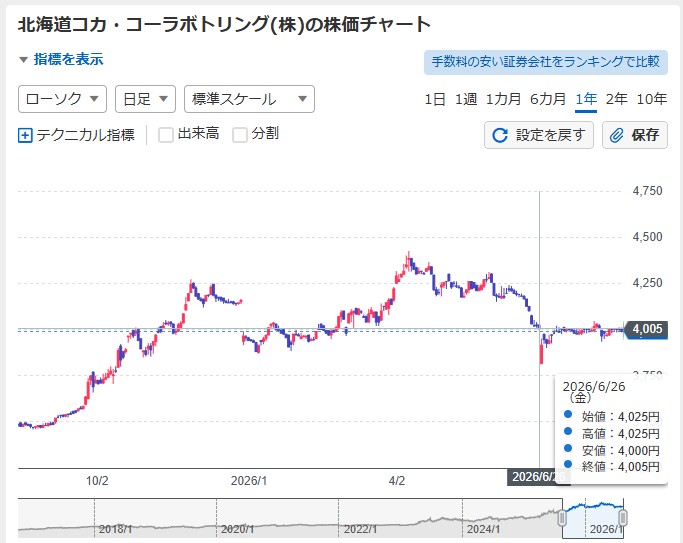The height and width of the screenshot is (543, 683).
Task: Click the 2024/1 area in overview timeline
Action: (x=484, y=529)
